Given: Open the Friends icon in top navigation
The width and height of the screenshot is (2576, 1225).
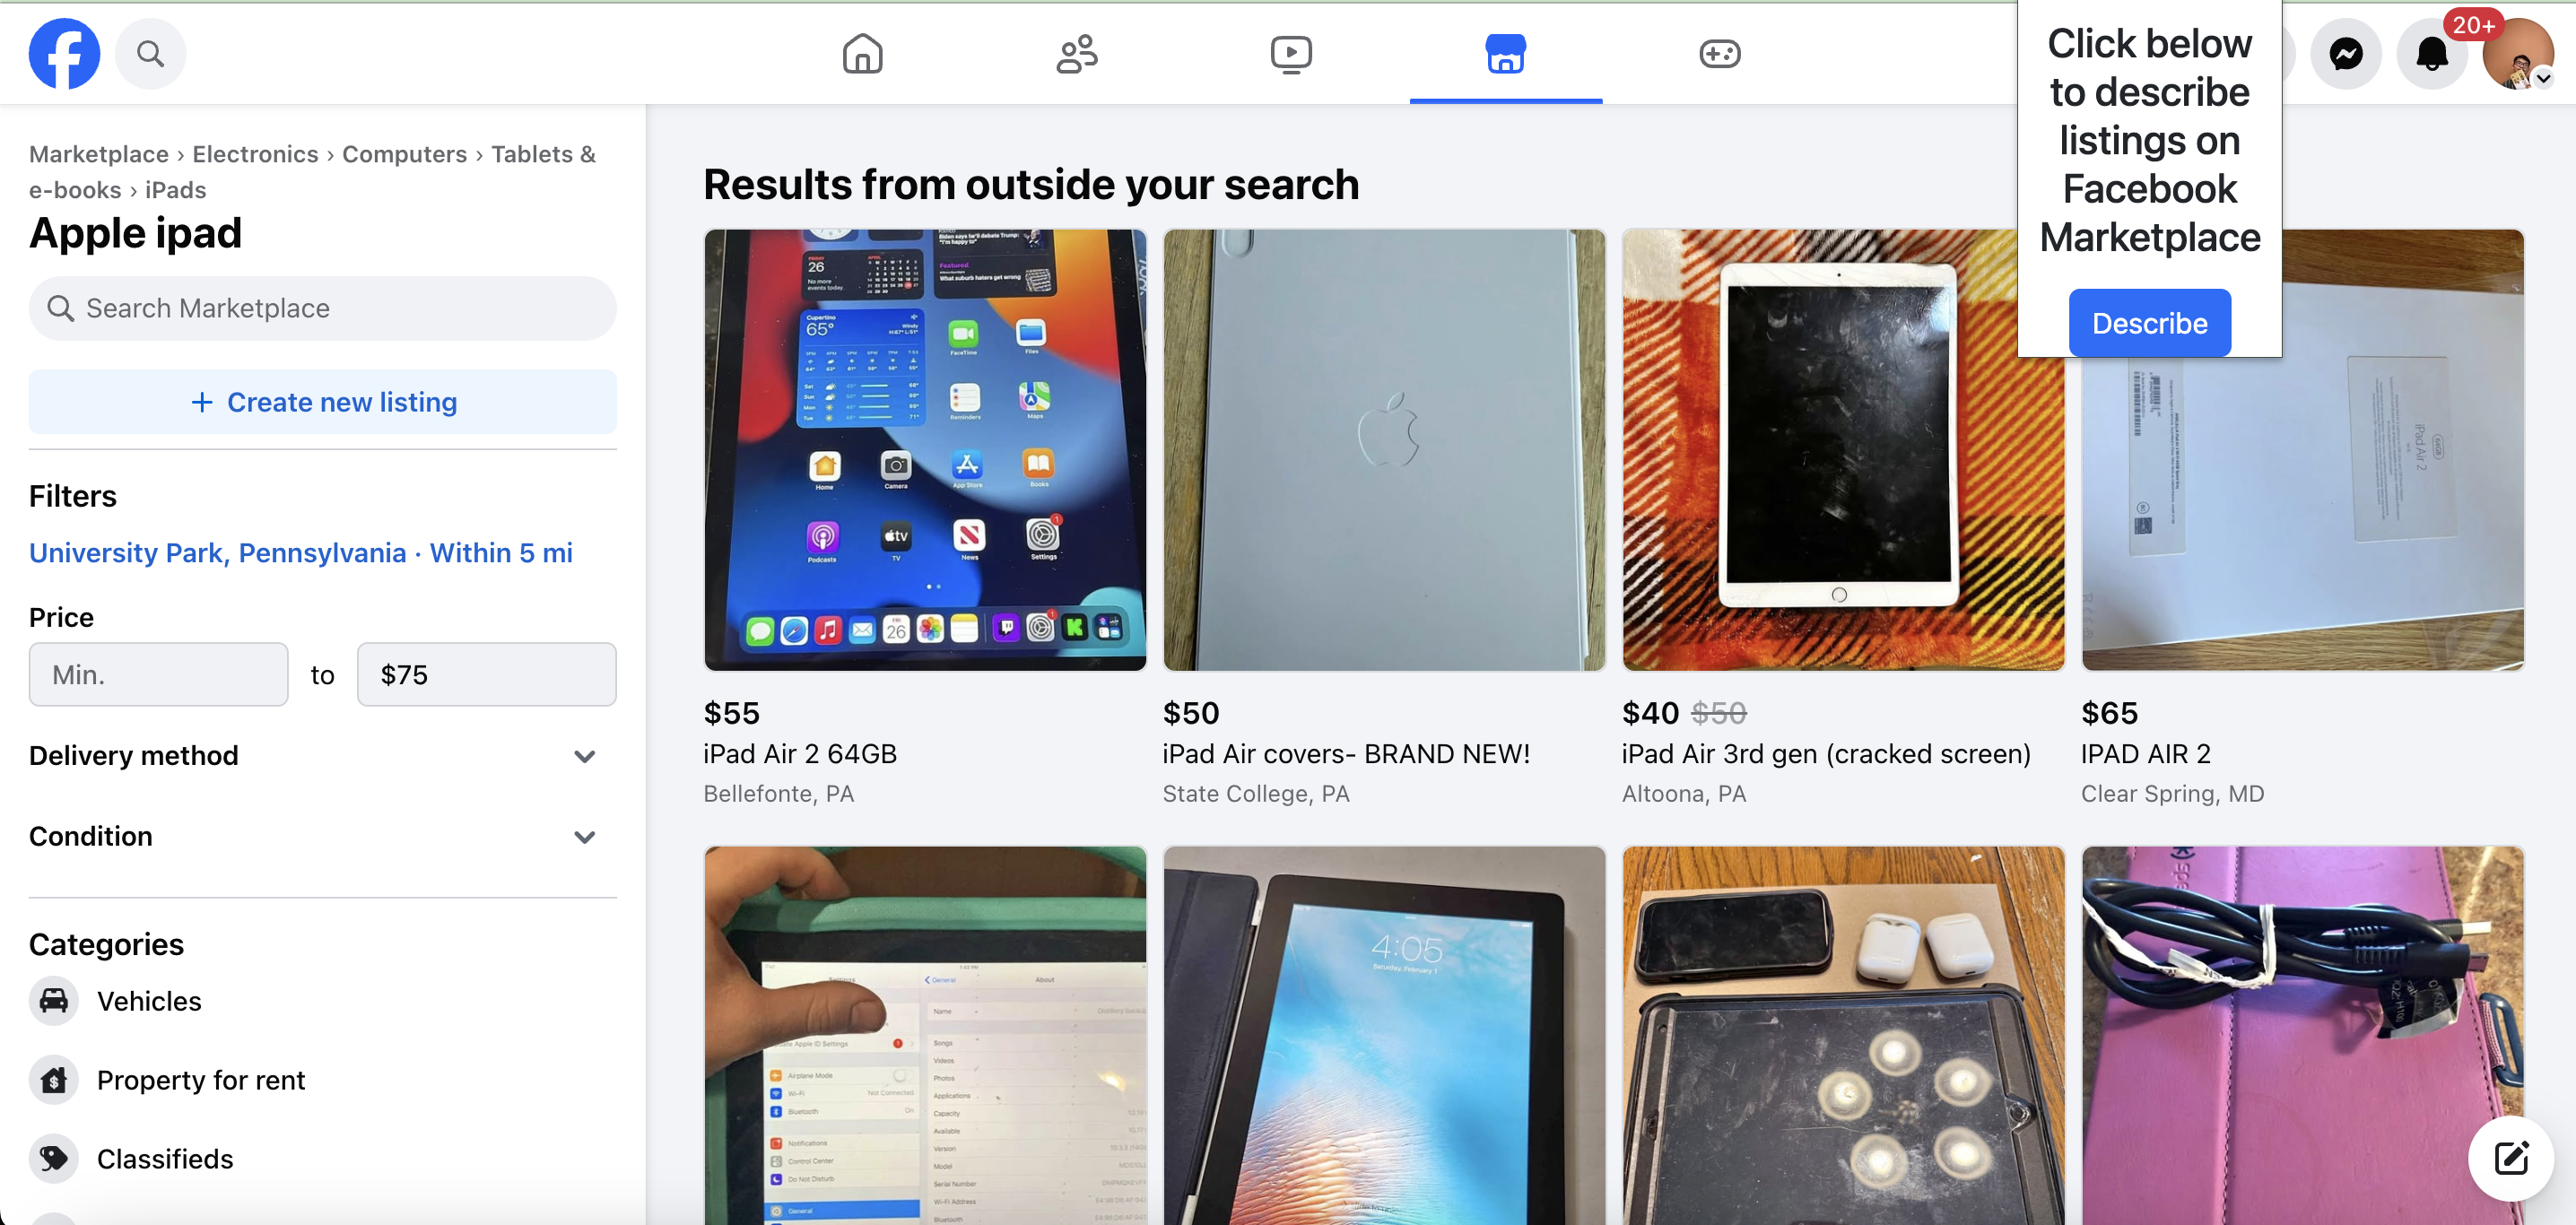Looking at the screenshot, I should (1077, 54).
